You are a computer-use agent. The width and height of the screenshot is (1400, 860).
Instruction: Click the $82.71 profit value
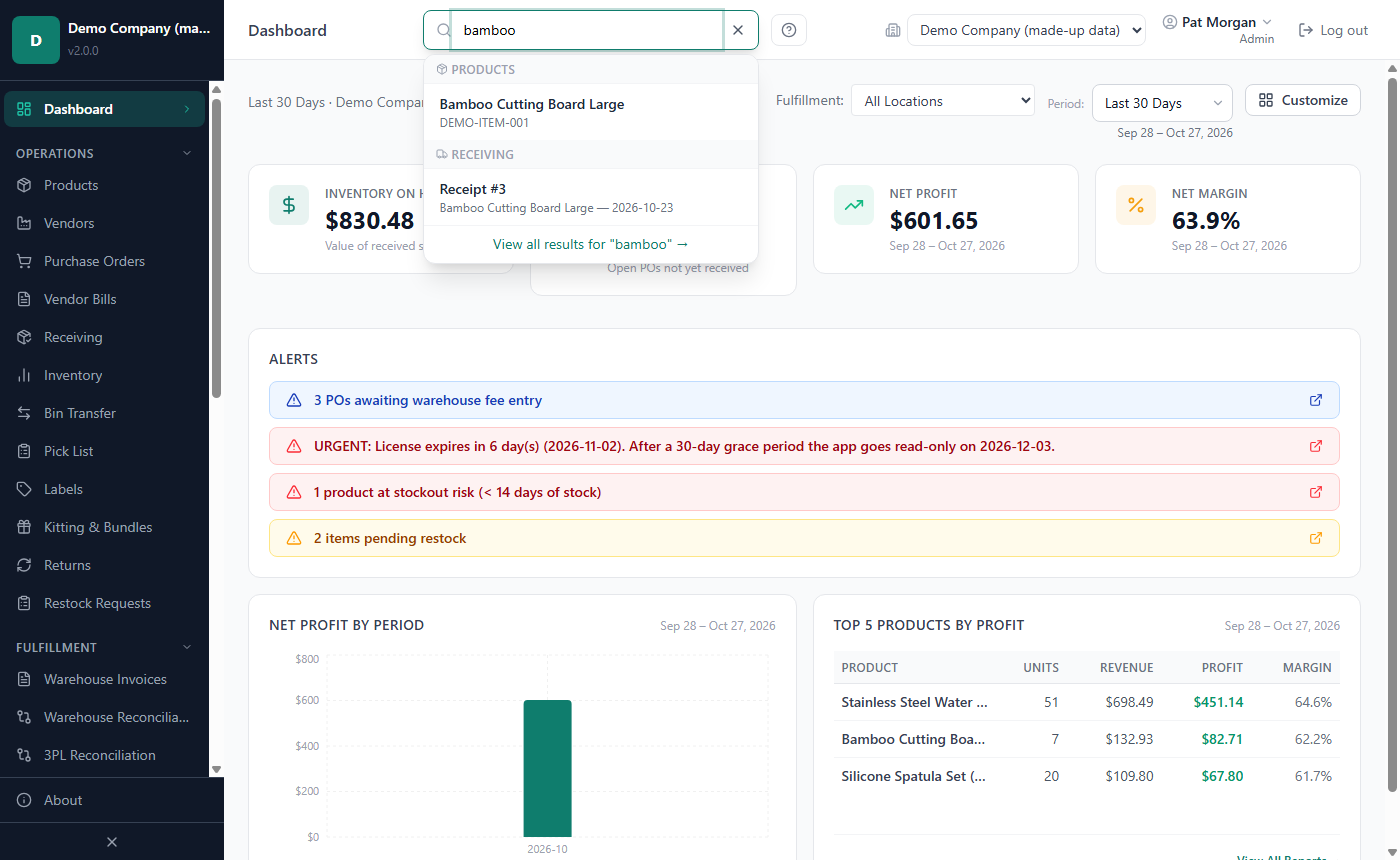(1222, 739)
